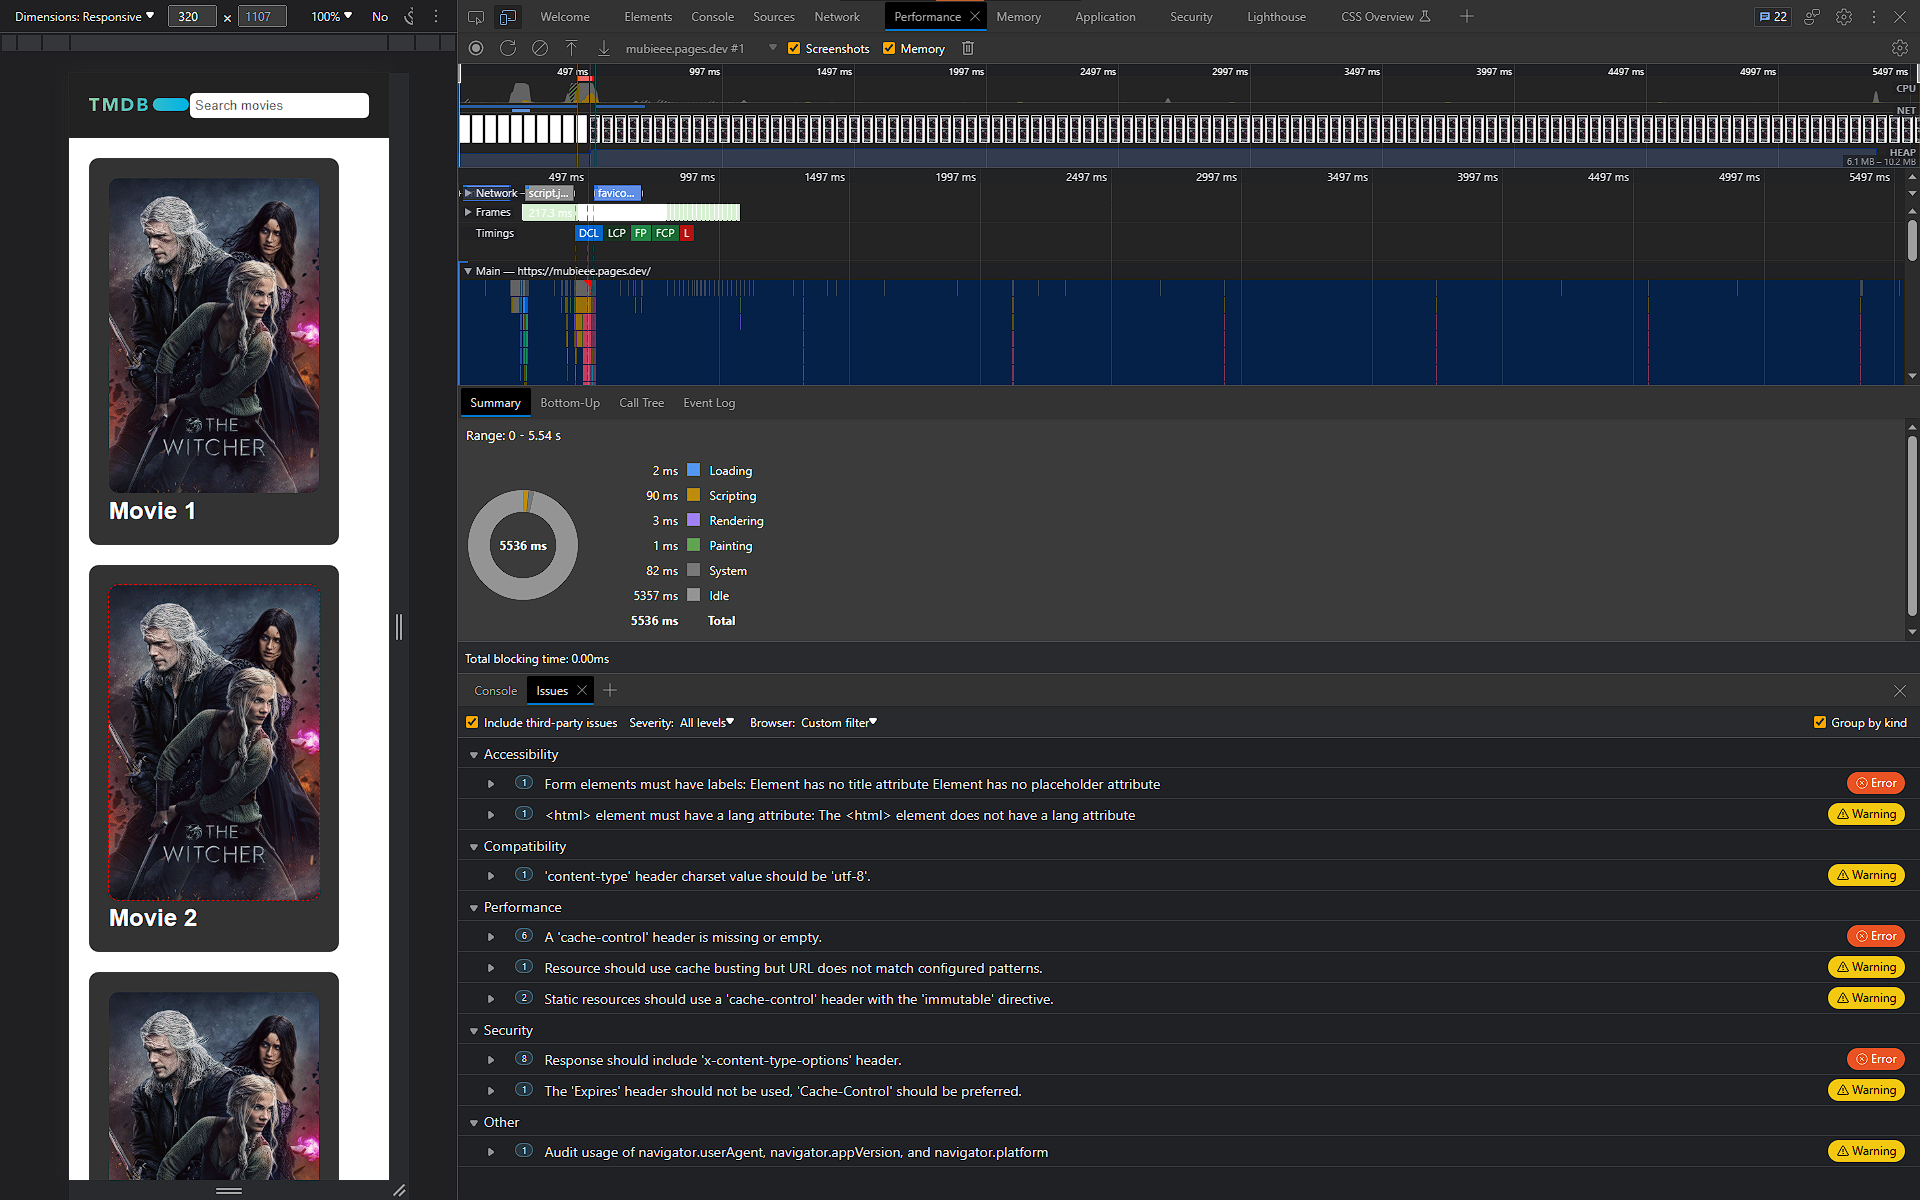Click the download profile icon
The height and width of the screenshot is (1200, 1920).
(x=604, y=48)
